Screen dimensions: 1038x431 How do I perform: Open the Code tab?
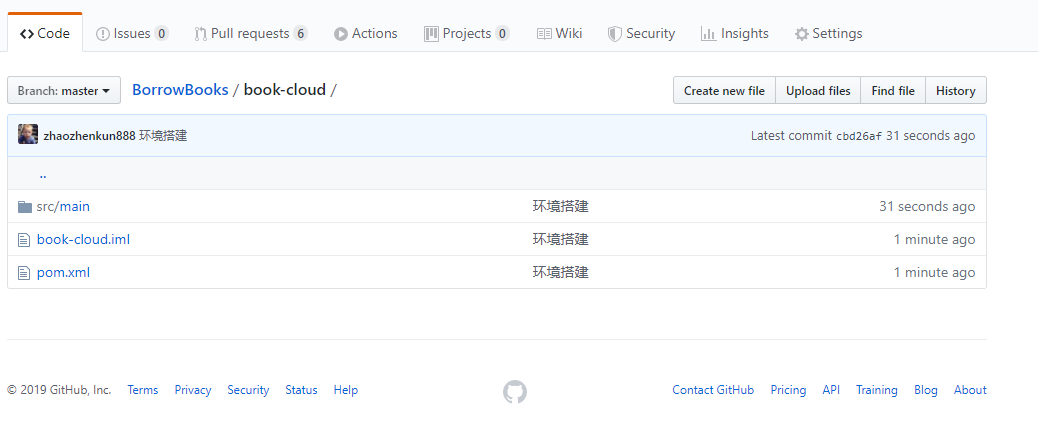coord(45,33)
